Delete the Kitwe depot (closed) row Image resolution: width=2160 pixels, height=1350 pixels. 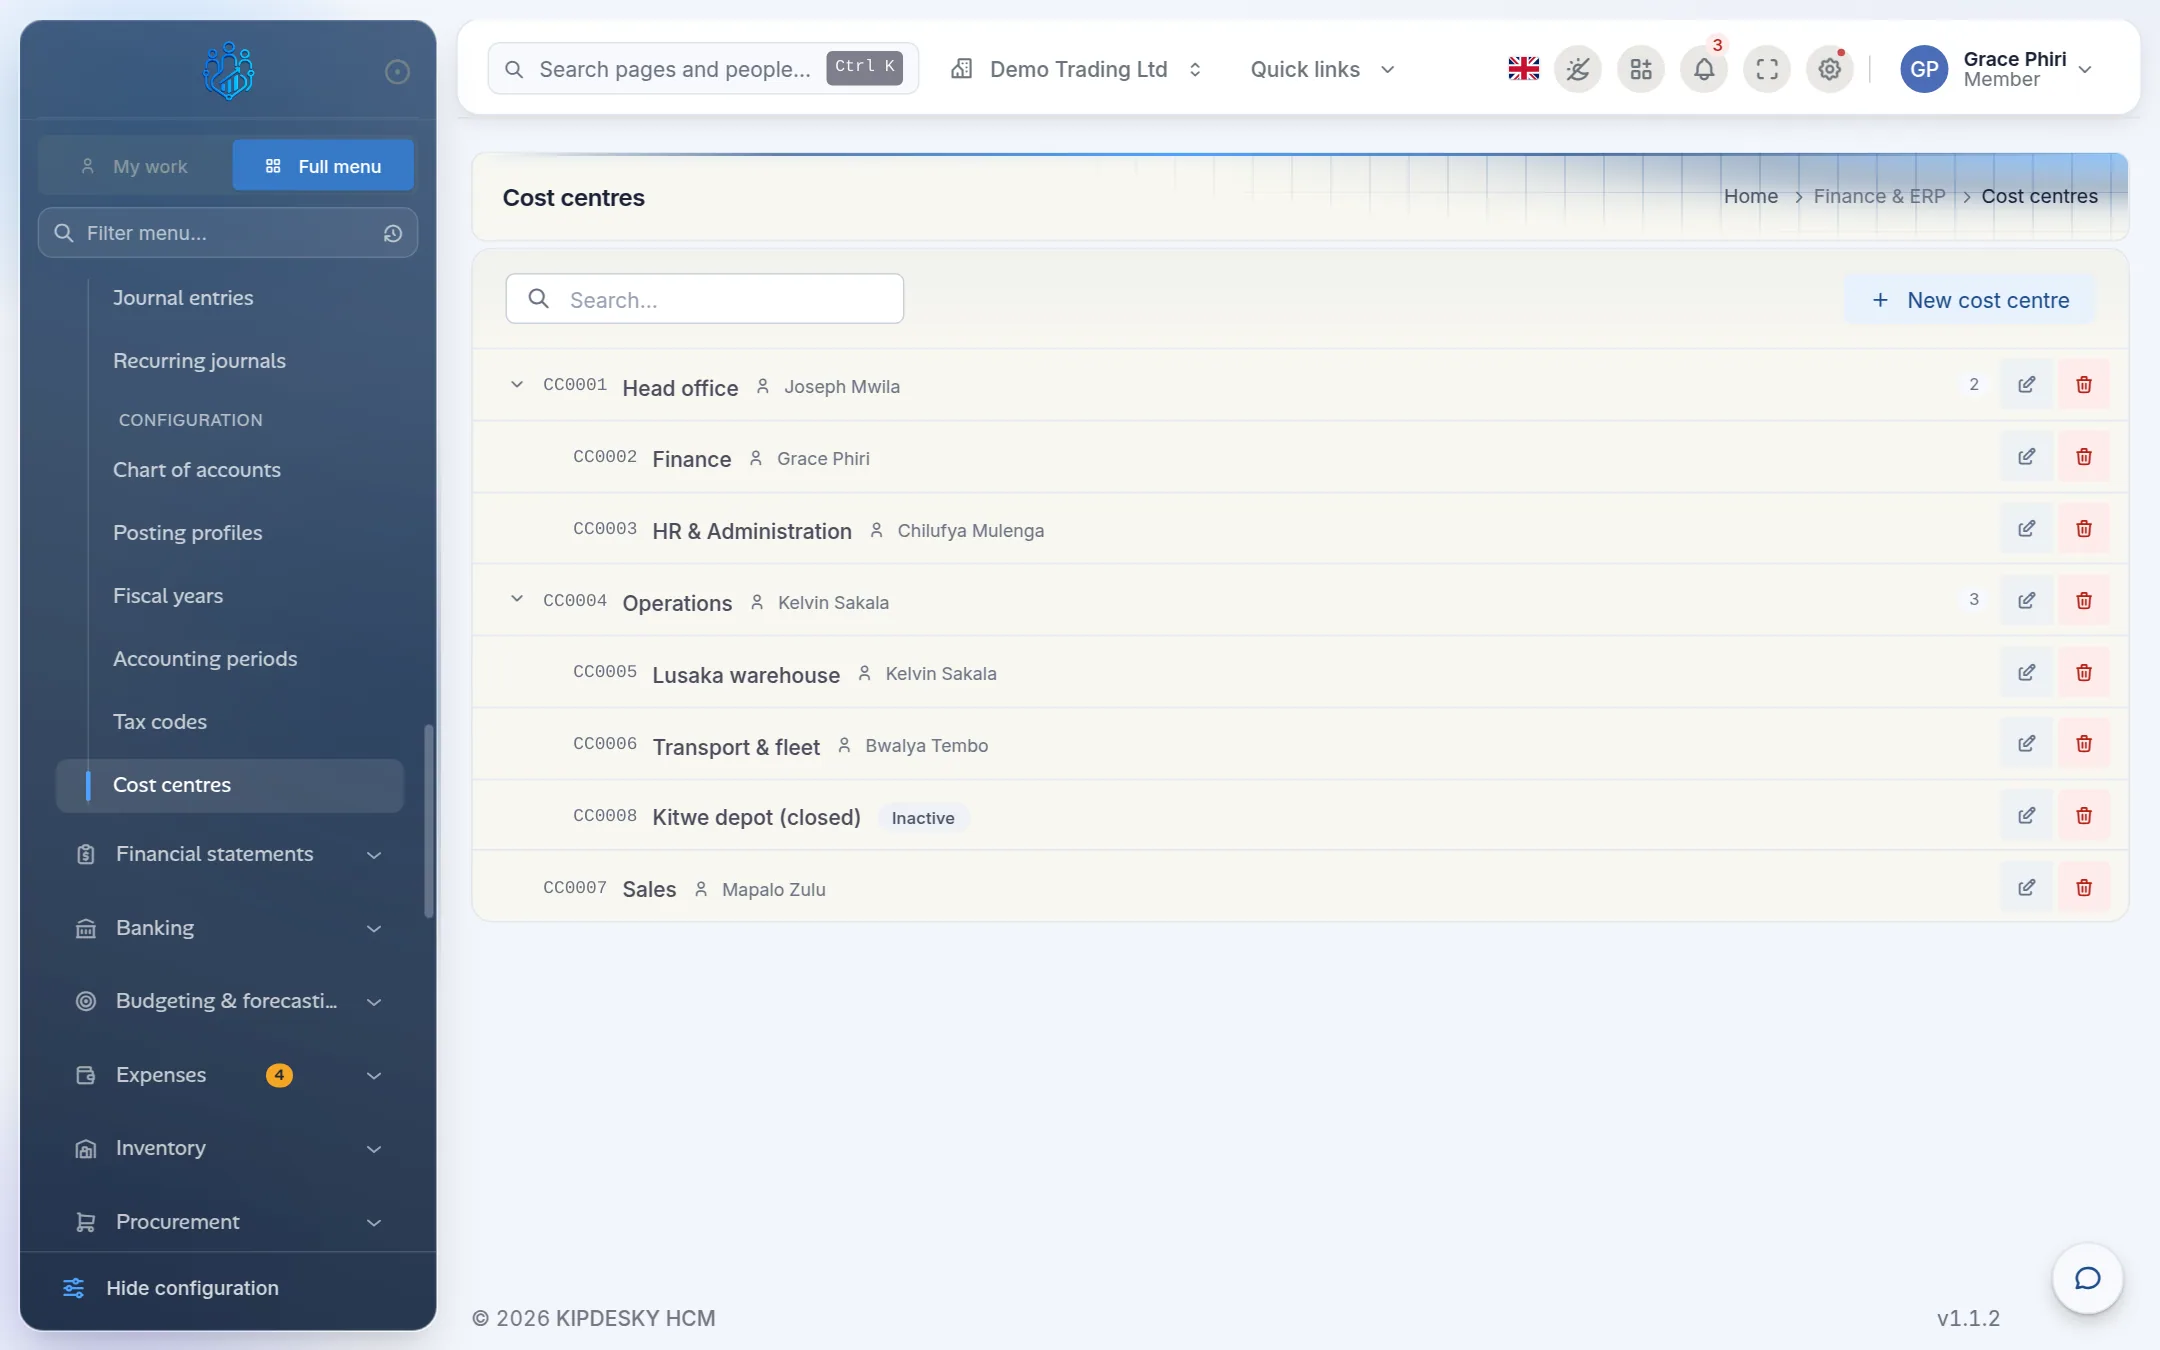pyautogui.click(x=2084, y=816)
